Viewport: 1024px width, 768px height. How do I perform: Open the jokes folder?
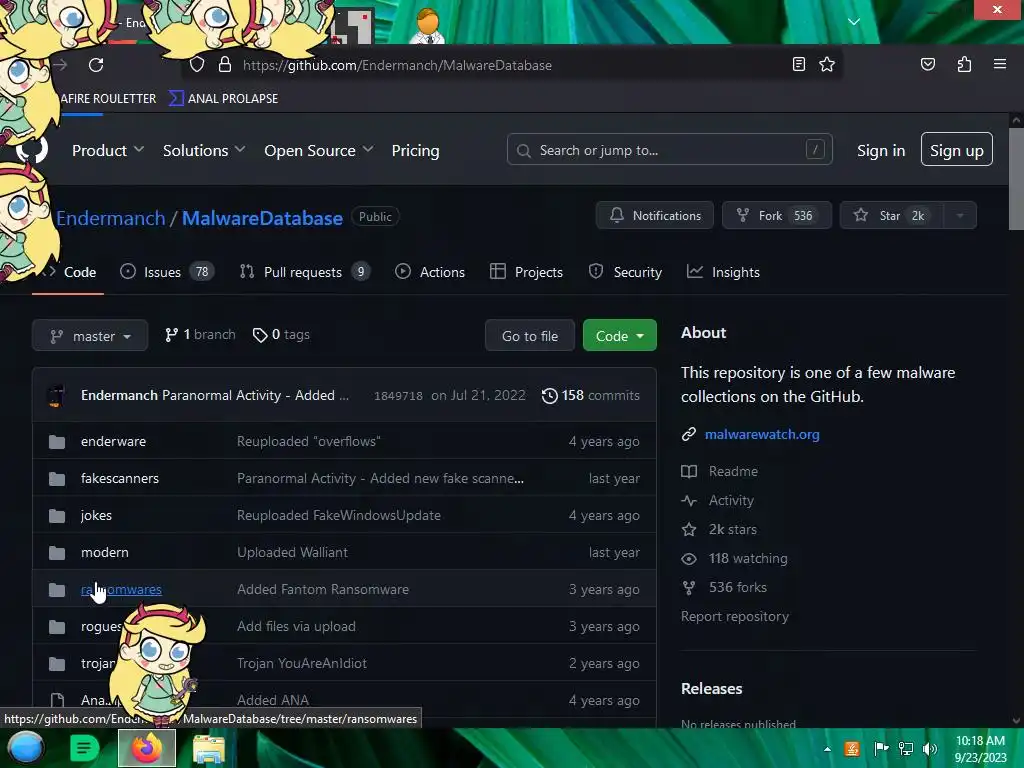96,515
